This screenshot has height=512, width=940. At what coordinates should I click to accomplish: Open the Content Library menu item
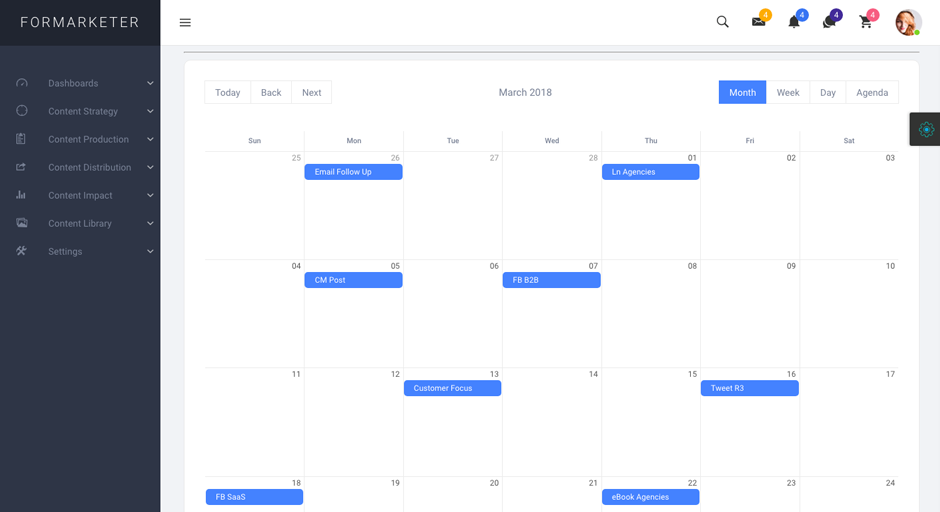(x=80, y=224)
